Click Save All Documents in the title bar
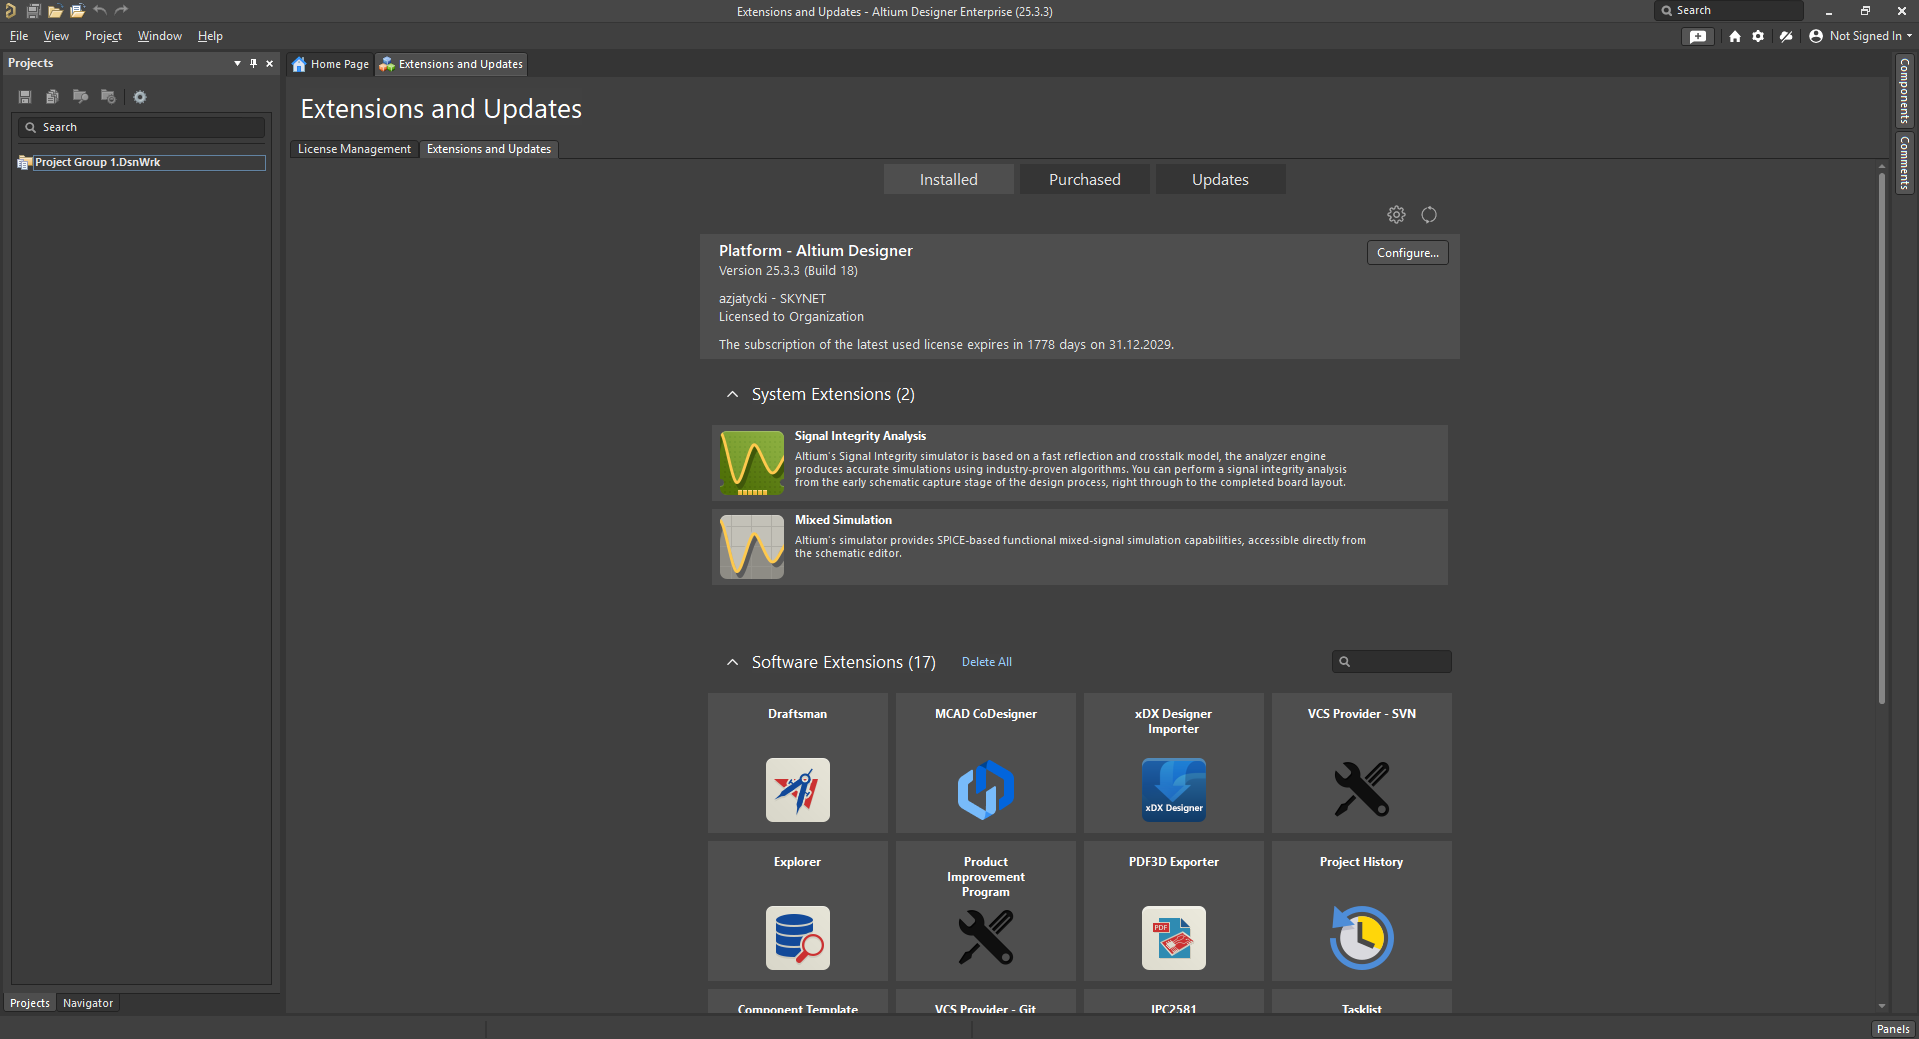 tap(33, 11)
